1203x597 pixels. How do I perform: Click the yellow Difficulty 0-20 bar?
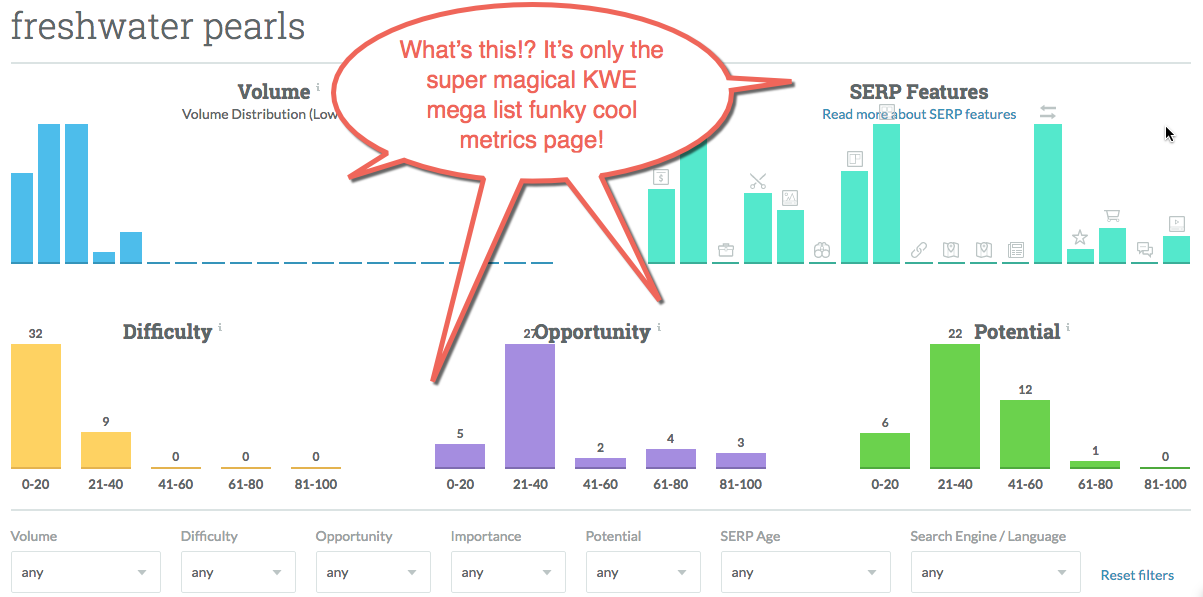[36, 406]
